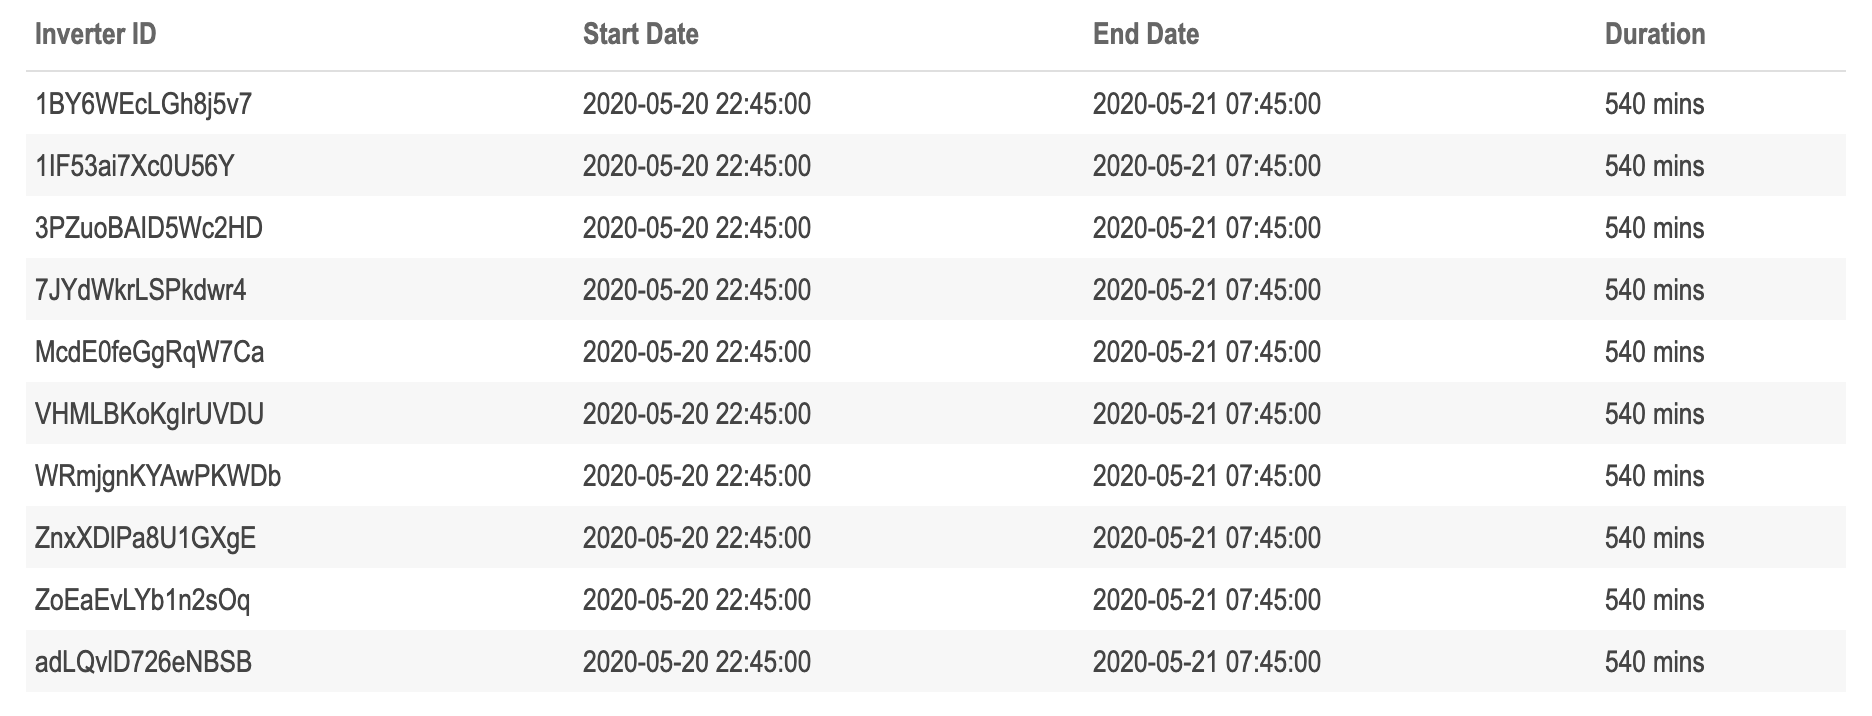Click start date of 1BY6WEcLGh8j5v7 row
The width and height of the screenshot is (1872, 716).
click(697, 104)
